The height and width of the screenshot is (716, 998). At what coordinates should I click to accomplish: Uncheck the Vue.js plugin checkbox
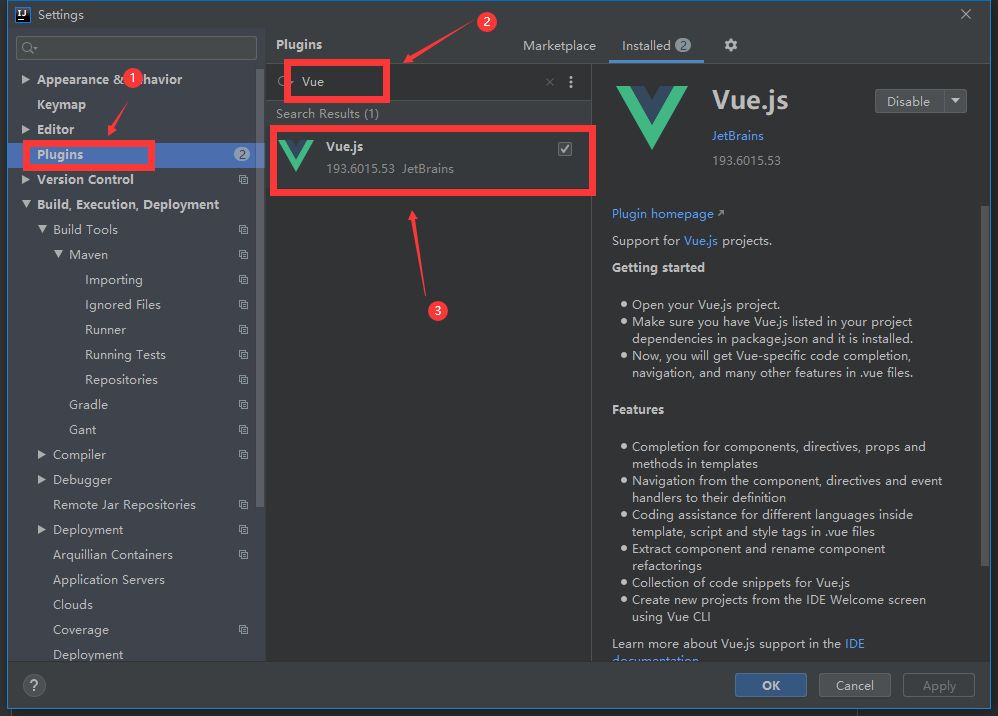(565, 149)
